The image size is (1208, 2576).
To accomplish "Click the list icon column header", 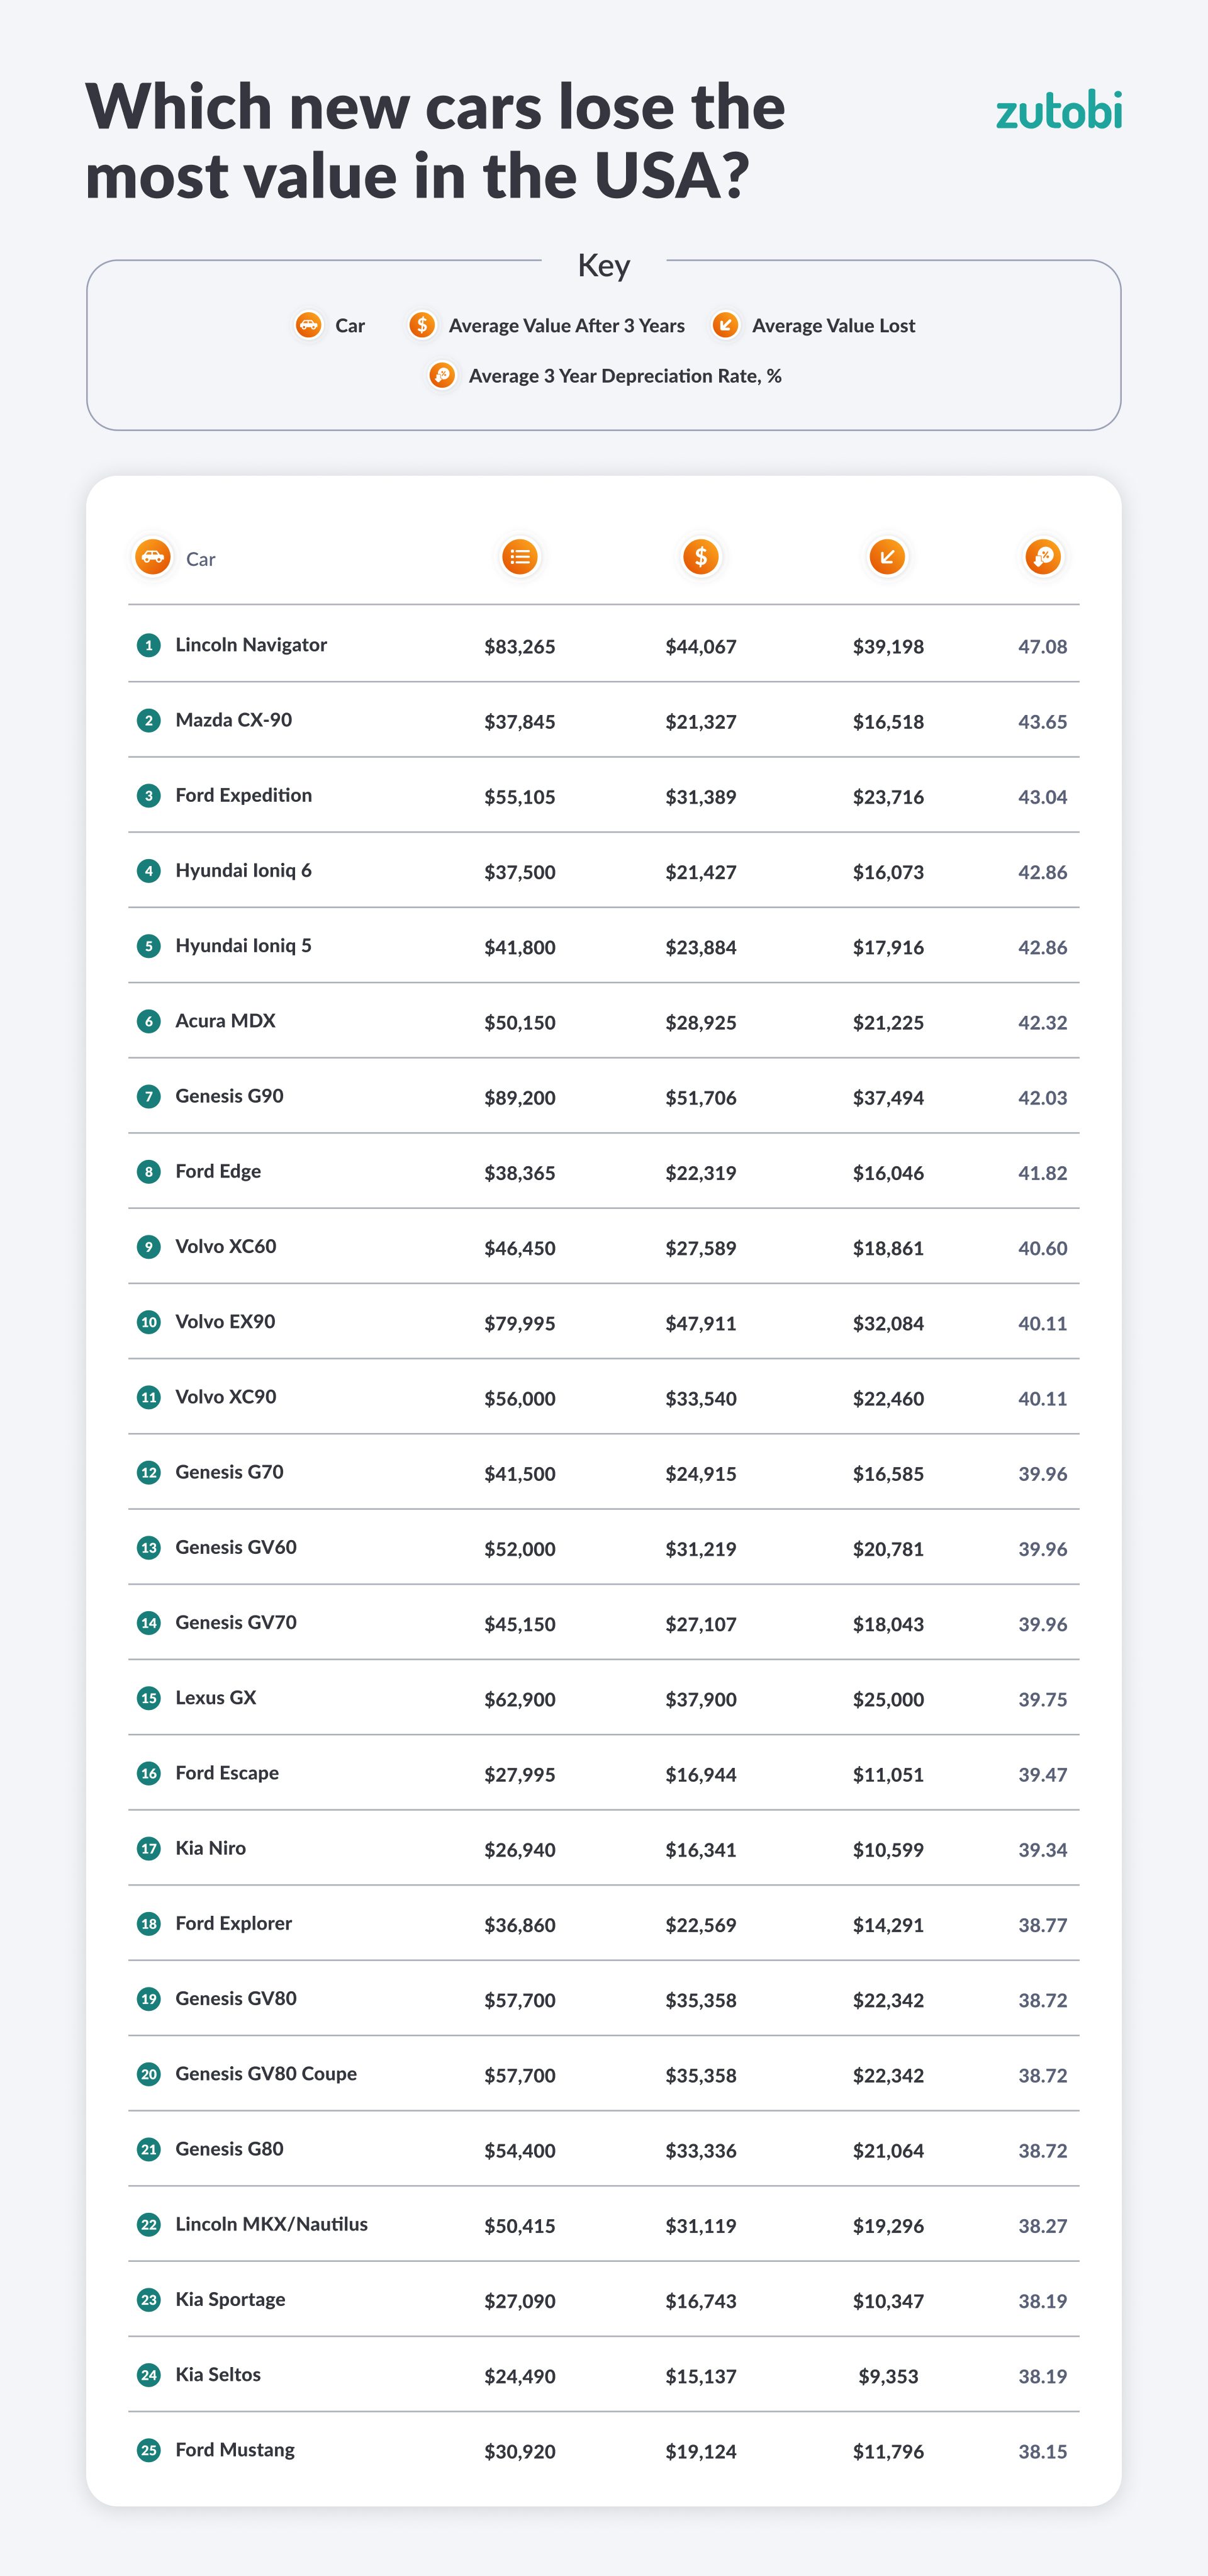I will [x=520, y=557].
